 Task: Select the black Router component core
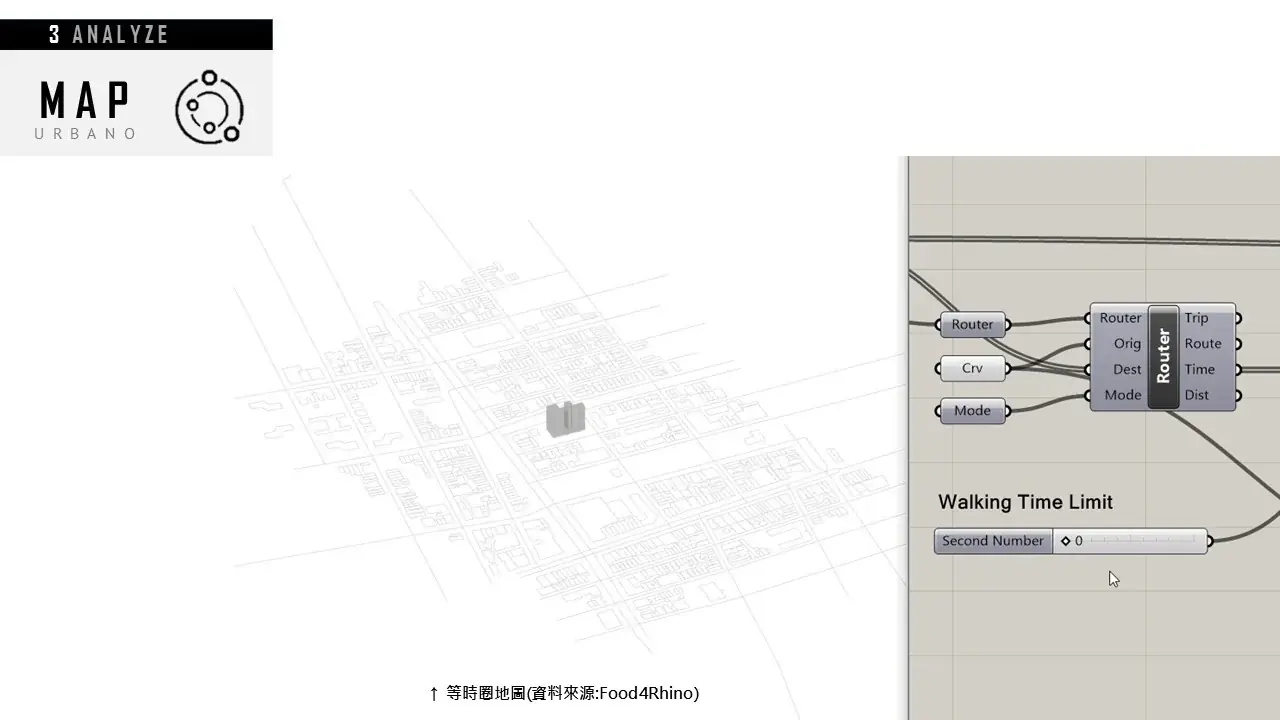coord(1163,357)
